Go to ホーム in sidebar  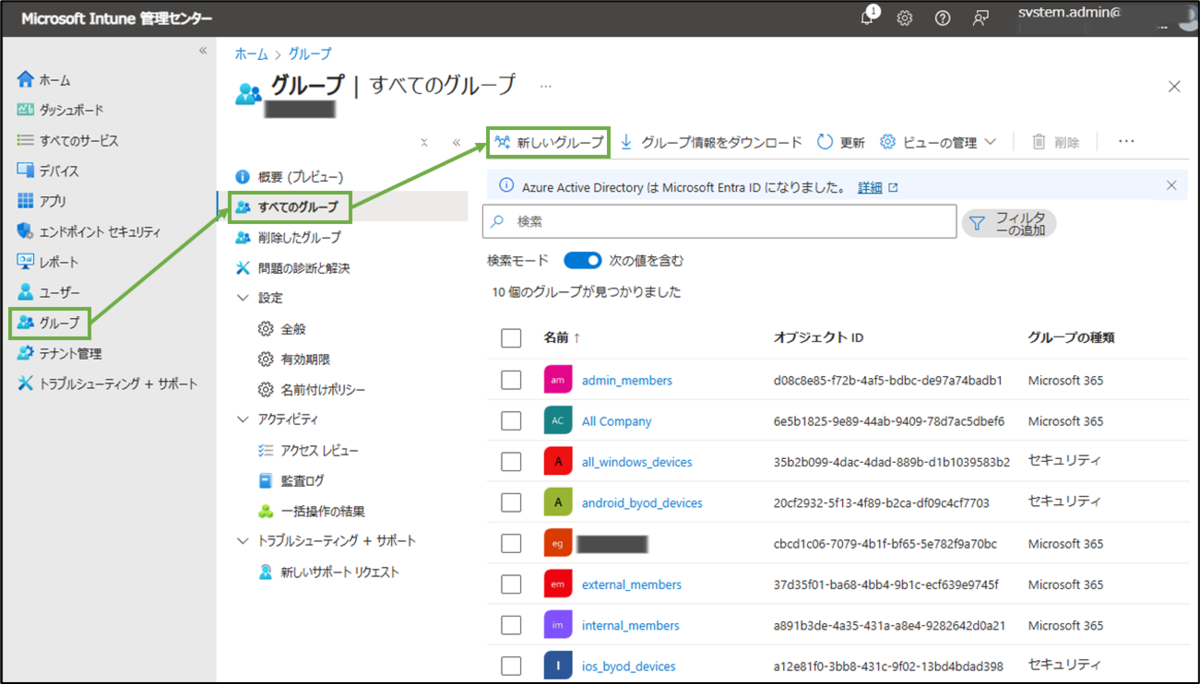(44, 80)
